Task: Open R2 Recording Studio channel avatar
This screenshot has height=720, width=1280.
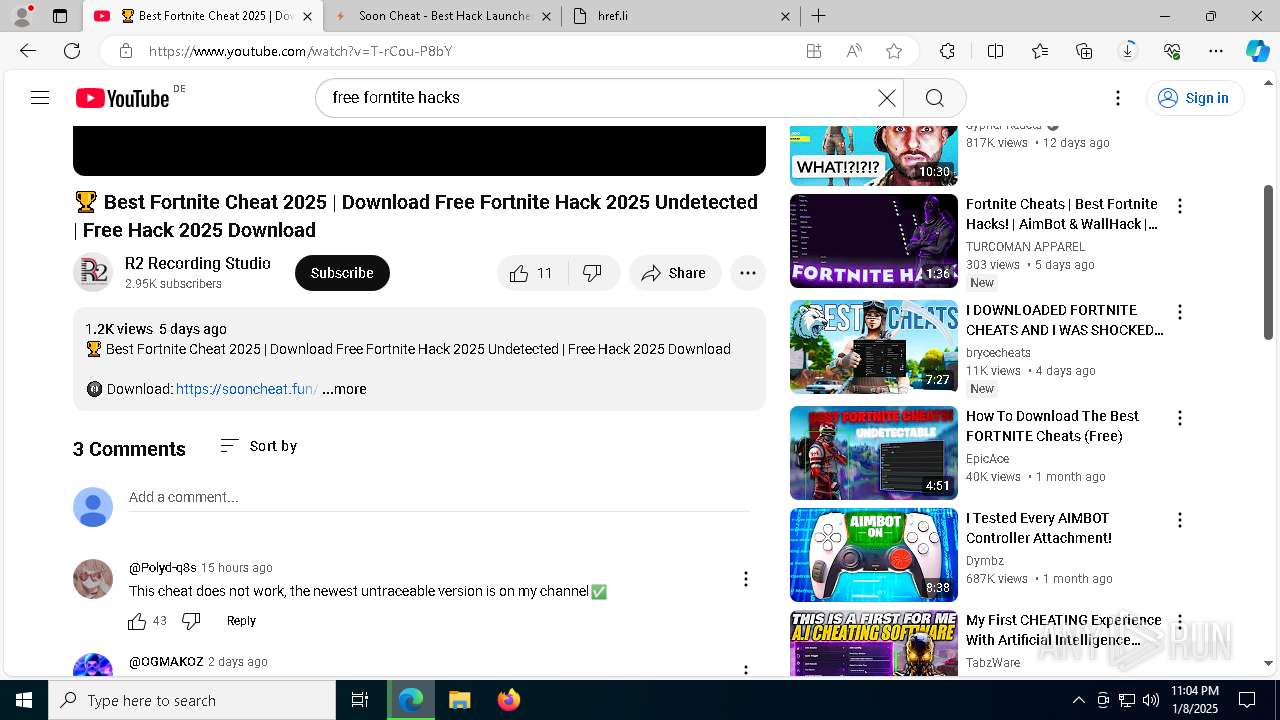Action: point(93,273)
